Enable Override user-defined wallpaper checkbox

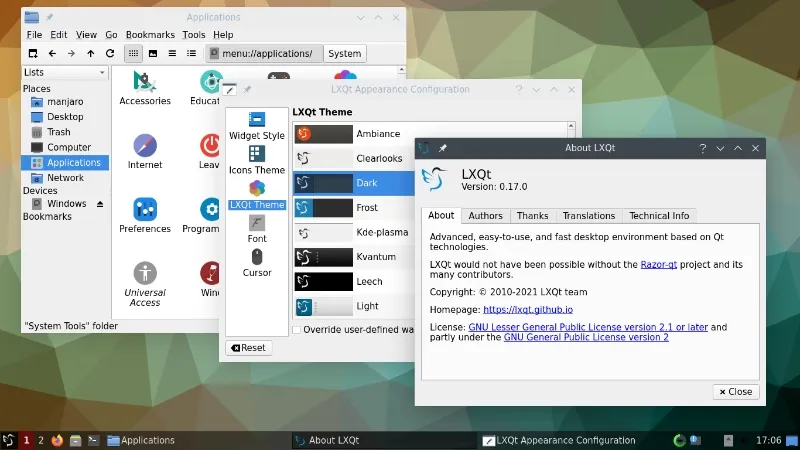coord(296,330)
